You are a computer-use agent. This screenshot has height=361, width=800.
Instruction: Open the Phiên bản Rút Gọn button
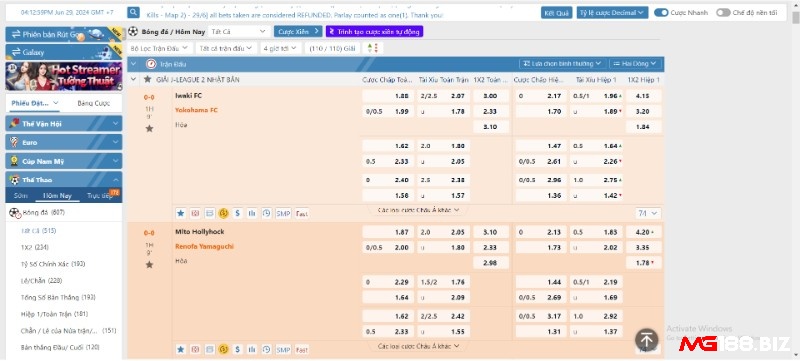(x=64, y=34)
